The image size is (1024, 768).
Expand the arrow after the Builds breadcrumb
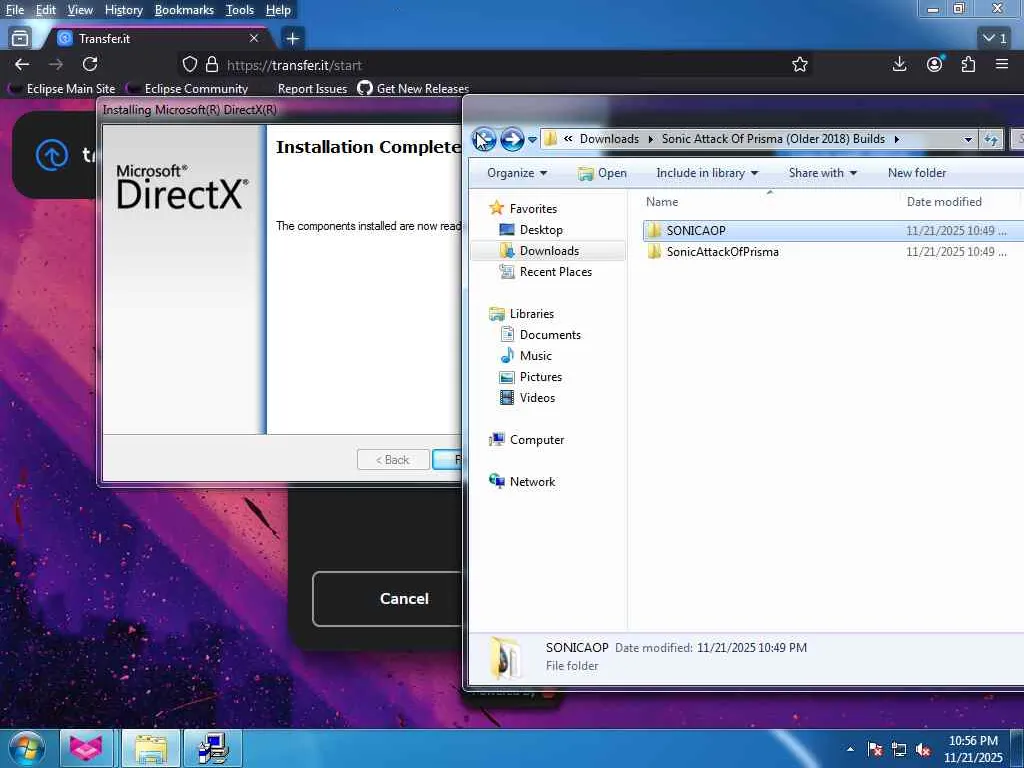point(897,139)
